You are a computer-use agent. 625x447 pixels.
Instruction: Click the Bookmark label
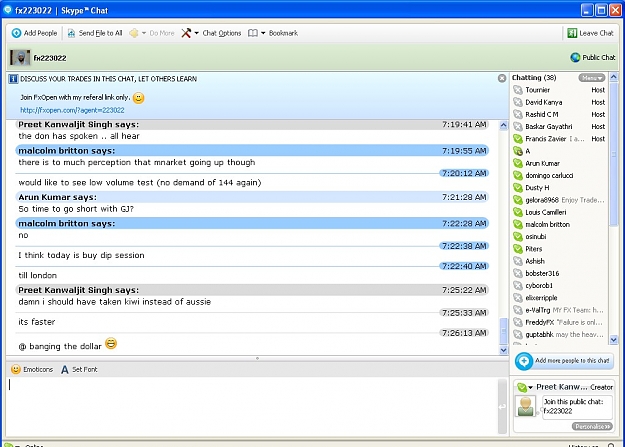point(283,33)
